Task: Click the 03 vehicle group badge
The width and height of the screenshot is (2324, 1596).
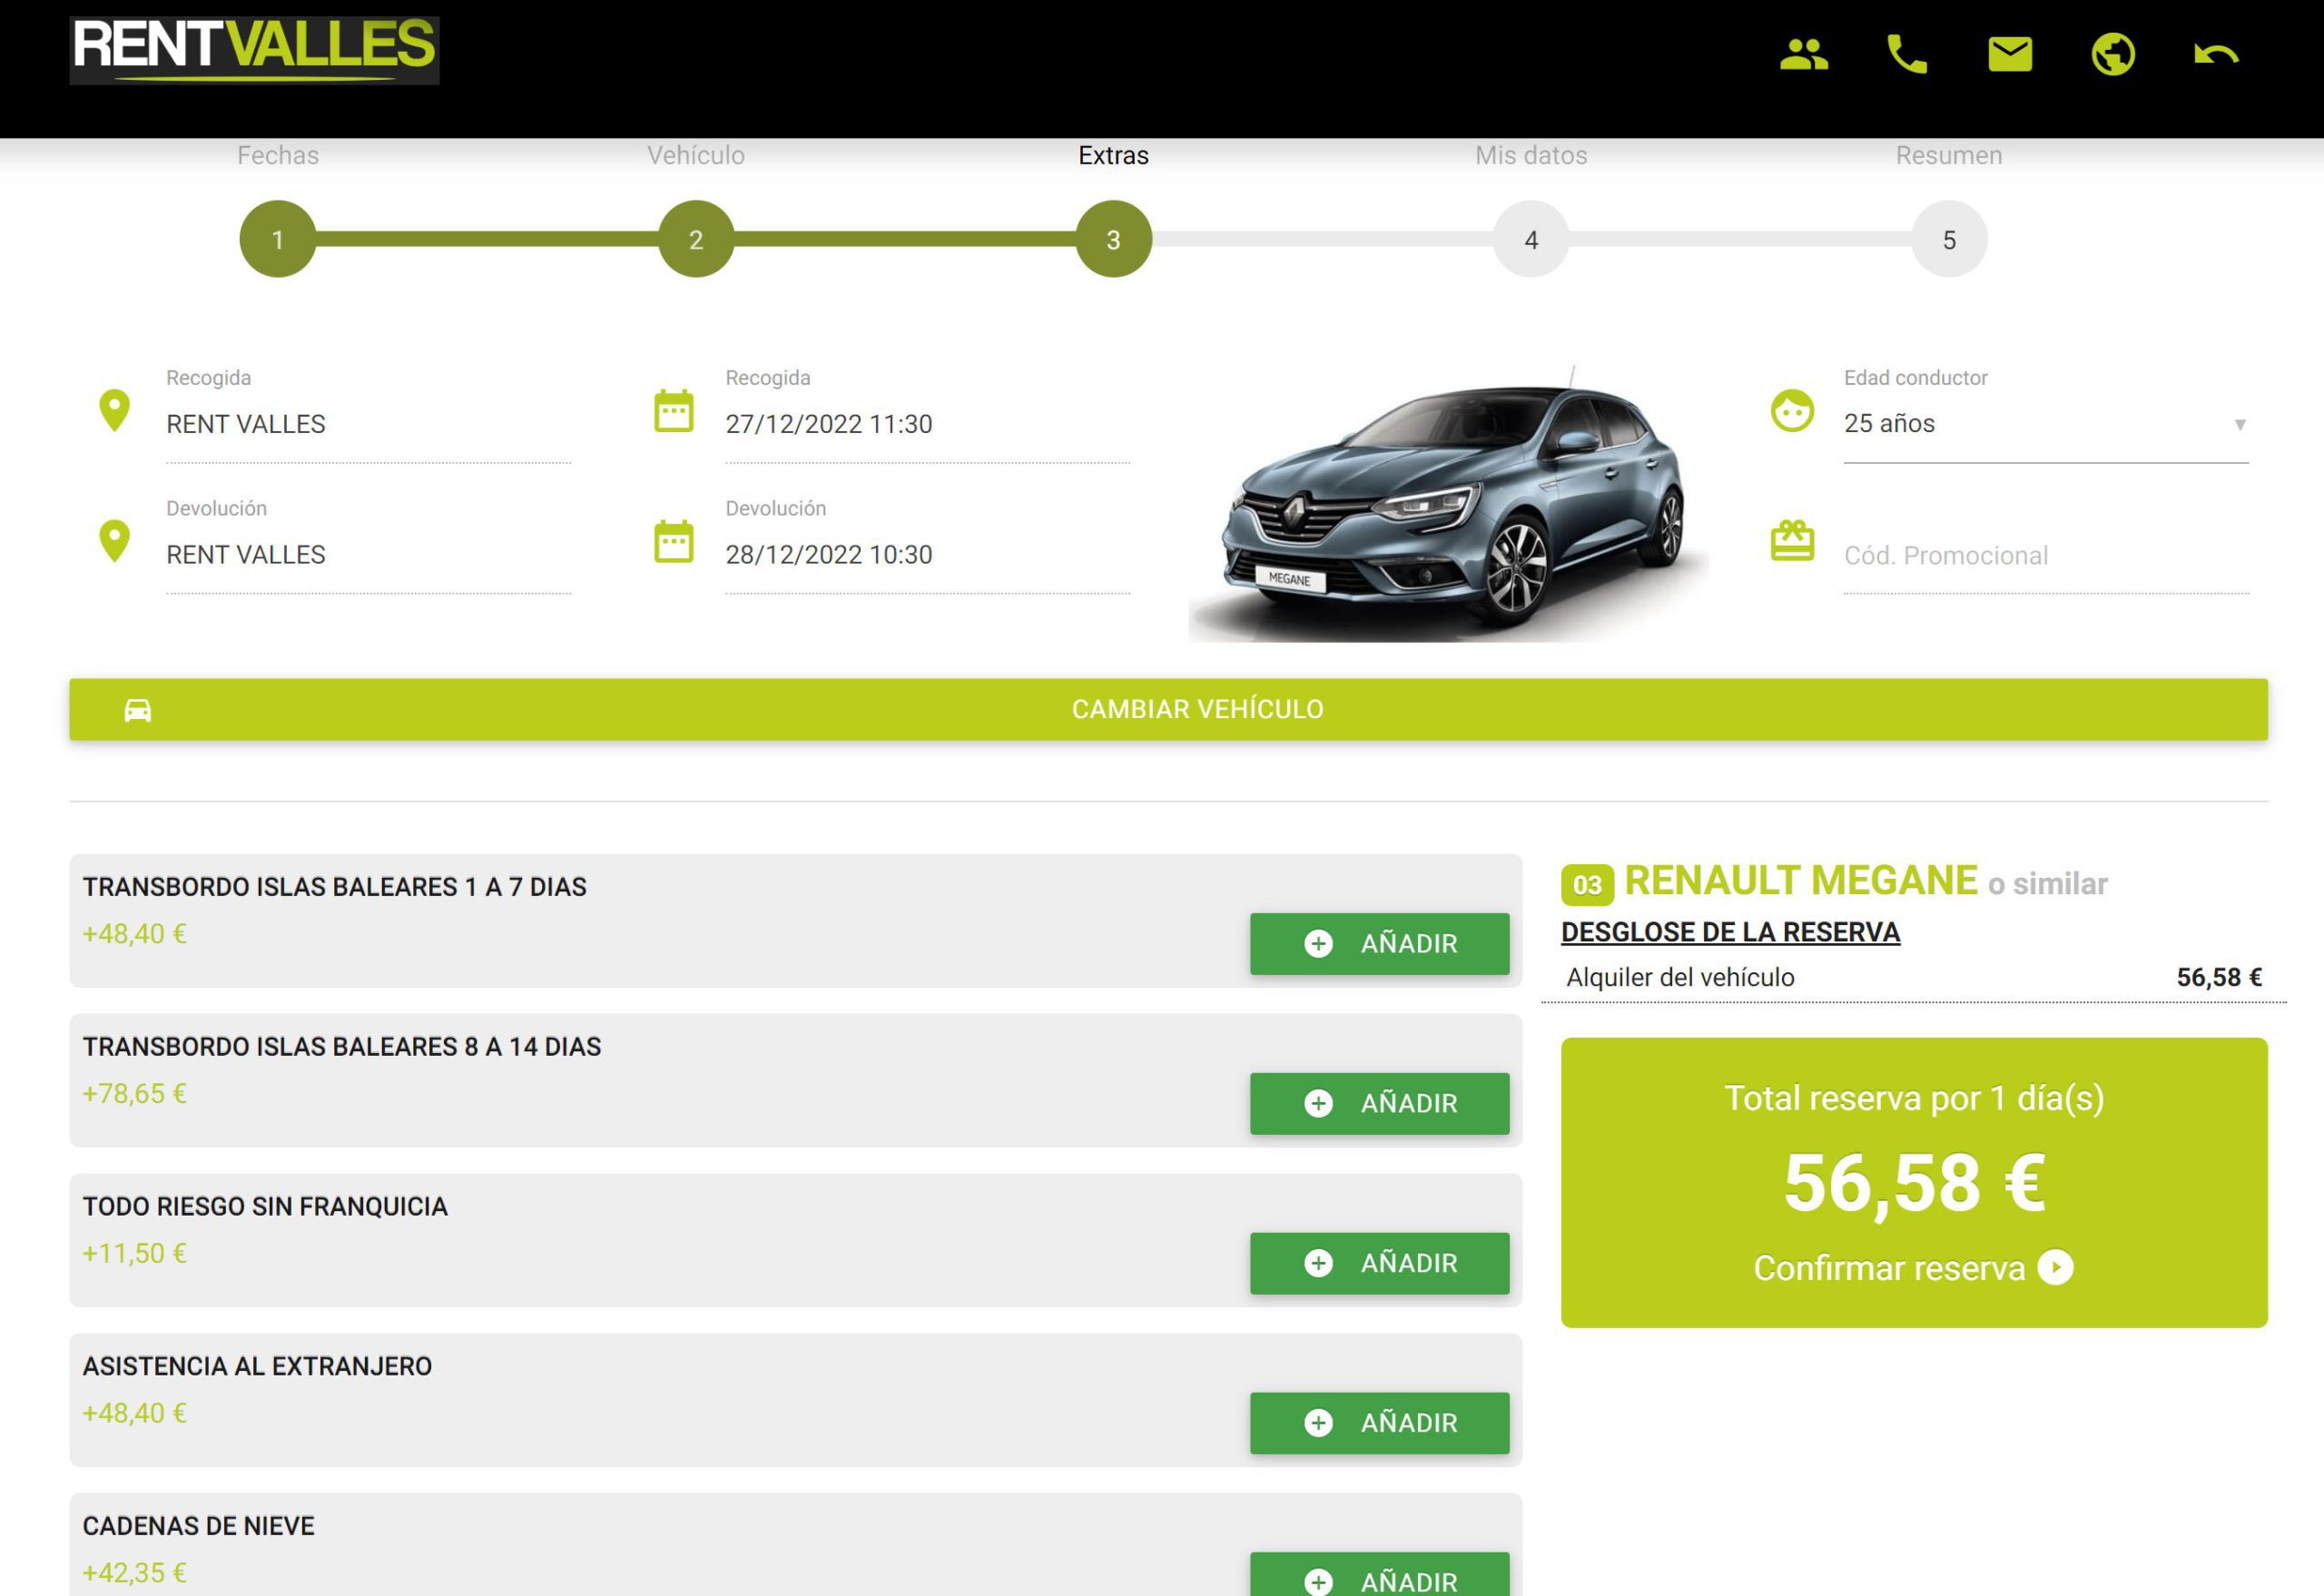Action: coord(1587,885)
